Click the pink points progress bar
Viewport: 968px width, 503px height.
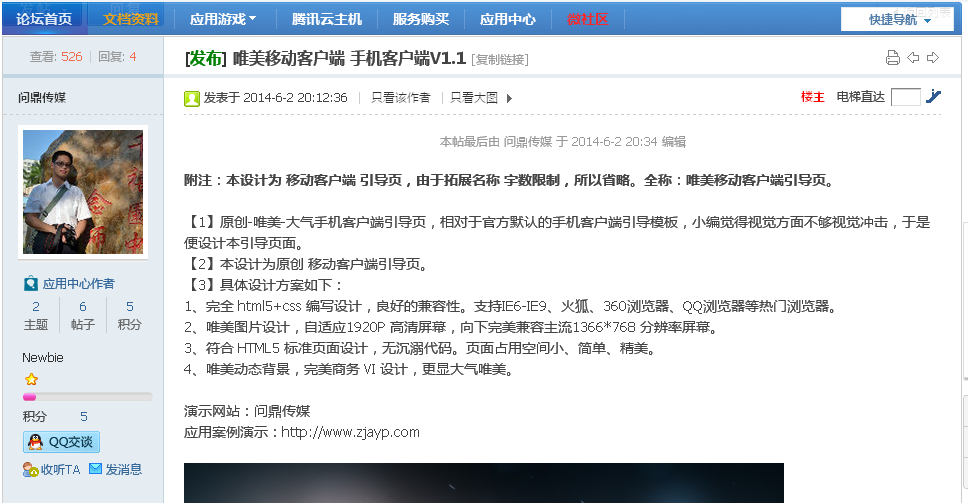(87, 397)
